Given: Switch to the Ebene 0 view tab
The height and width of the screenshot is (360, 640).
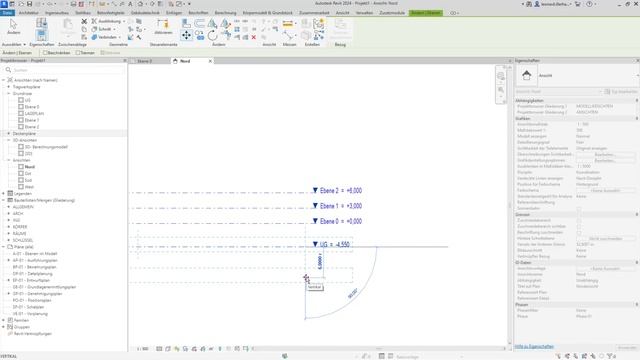Looking at the screenshot, I should click(x=144, y=61).
